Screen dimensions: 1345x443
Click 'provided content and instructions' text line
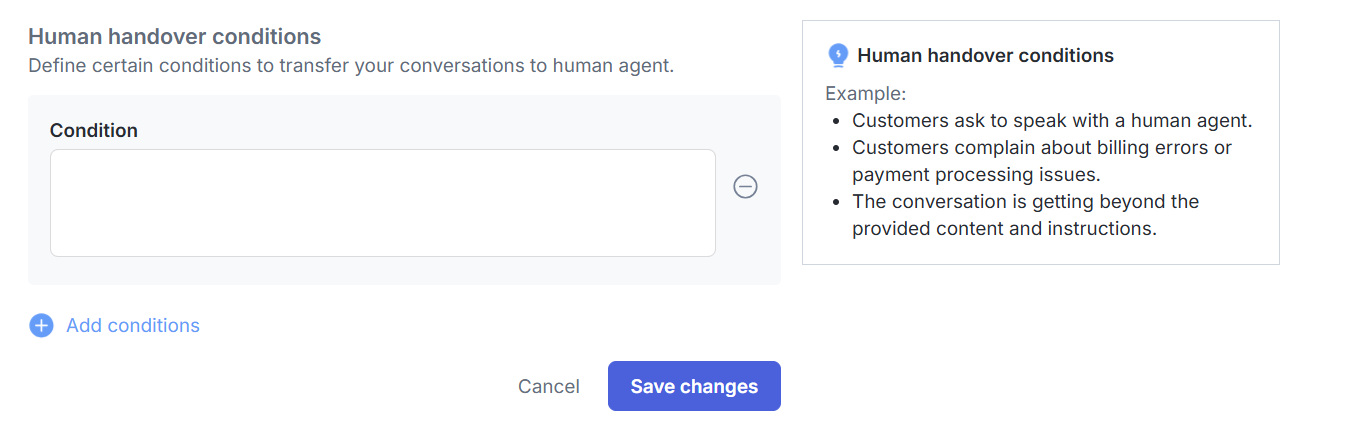pyautogui.click(x=1004, y=229)
